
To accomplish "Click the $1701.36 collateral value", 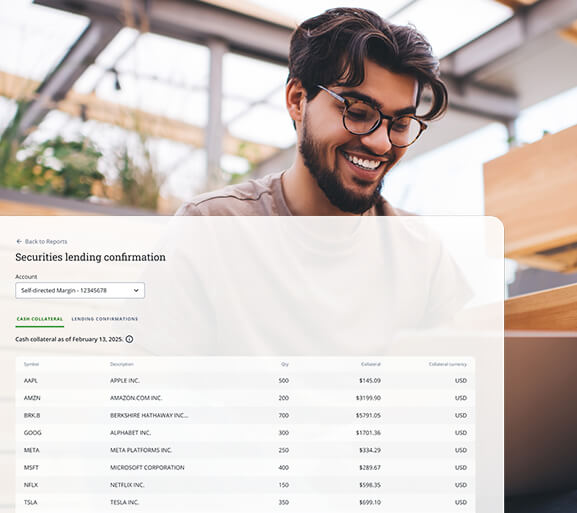I will [368, 433].
